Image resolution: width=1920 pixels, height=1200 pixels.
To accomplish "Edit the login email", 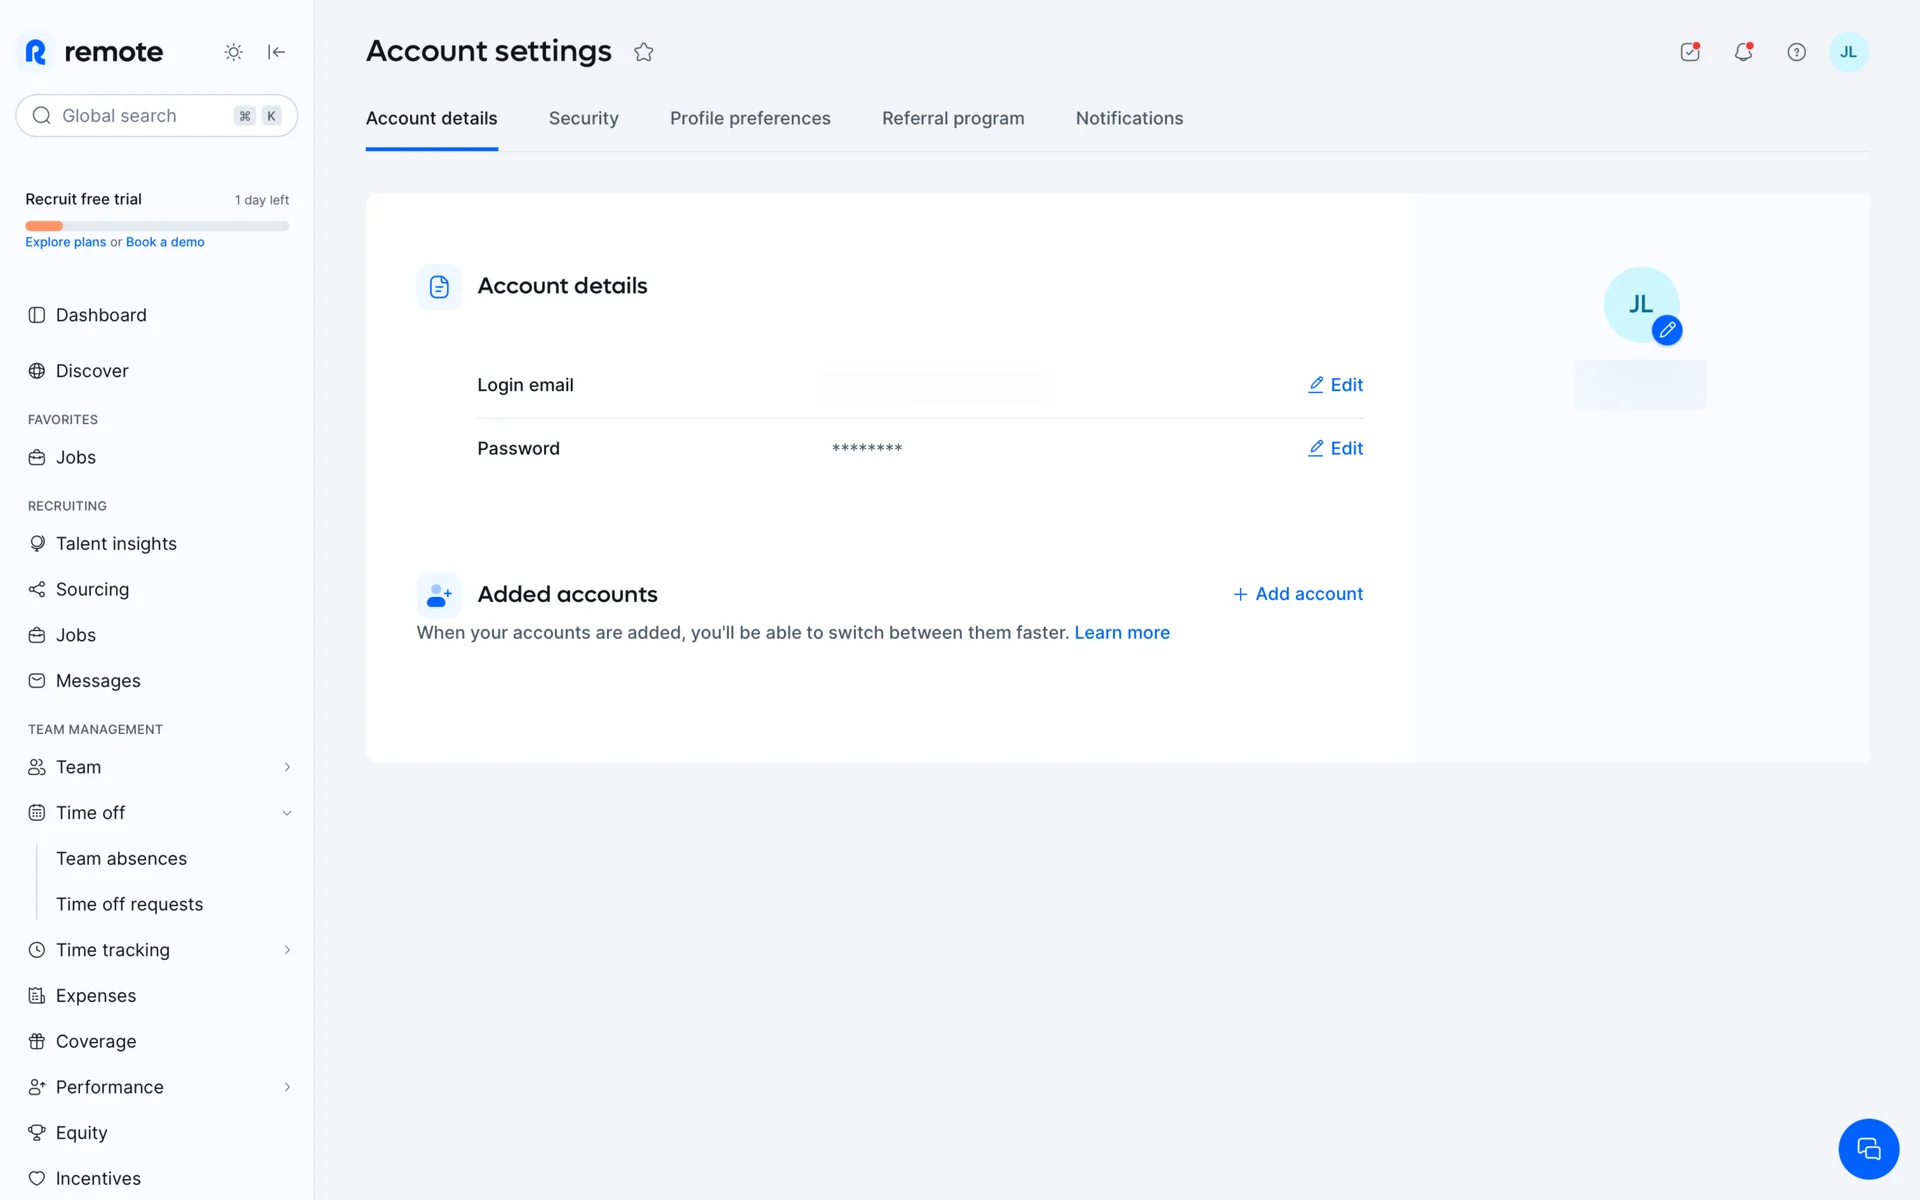I will click(x=1336, y=385).
